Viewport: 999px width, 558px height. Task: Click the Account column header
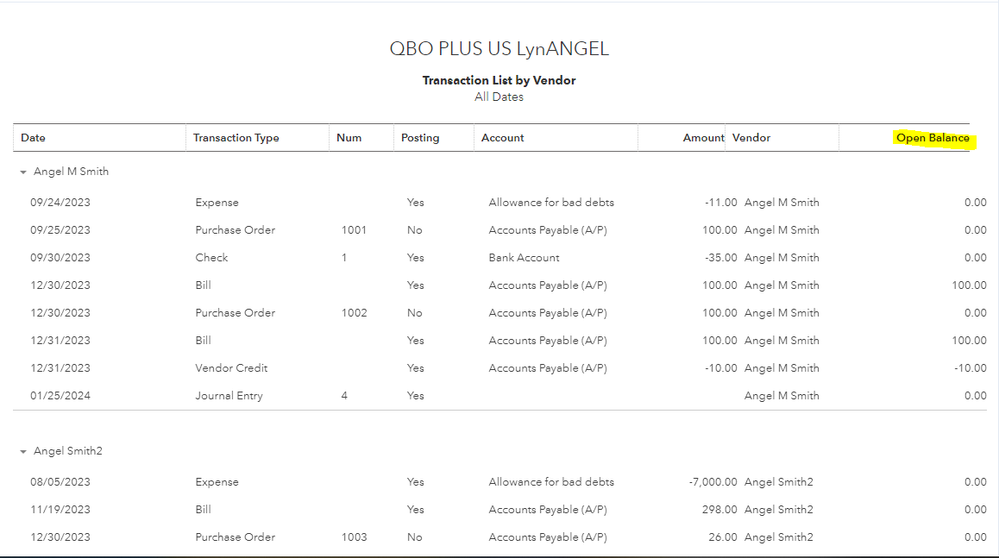(x=503, y=138)
